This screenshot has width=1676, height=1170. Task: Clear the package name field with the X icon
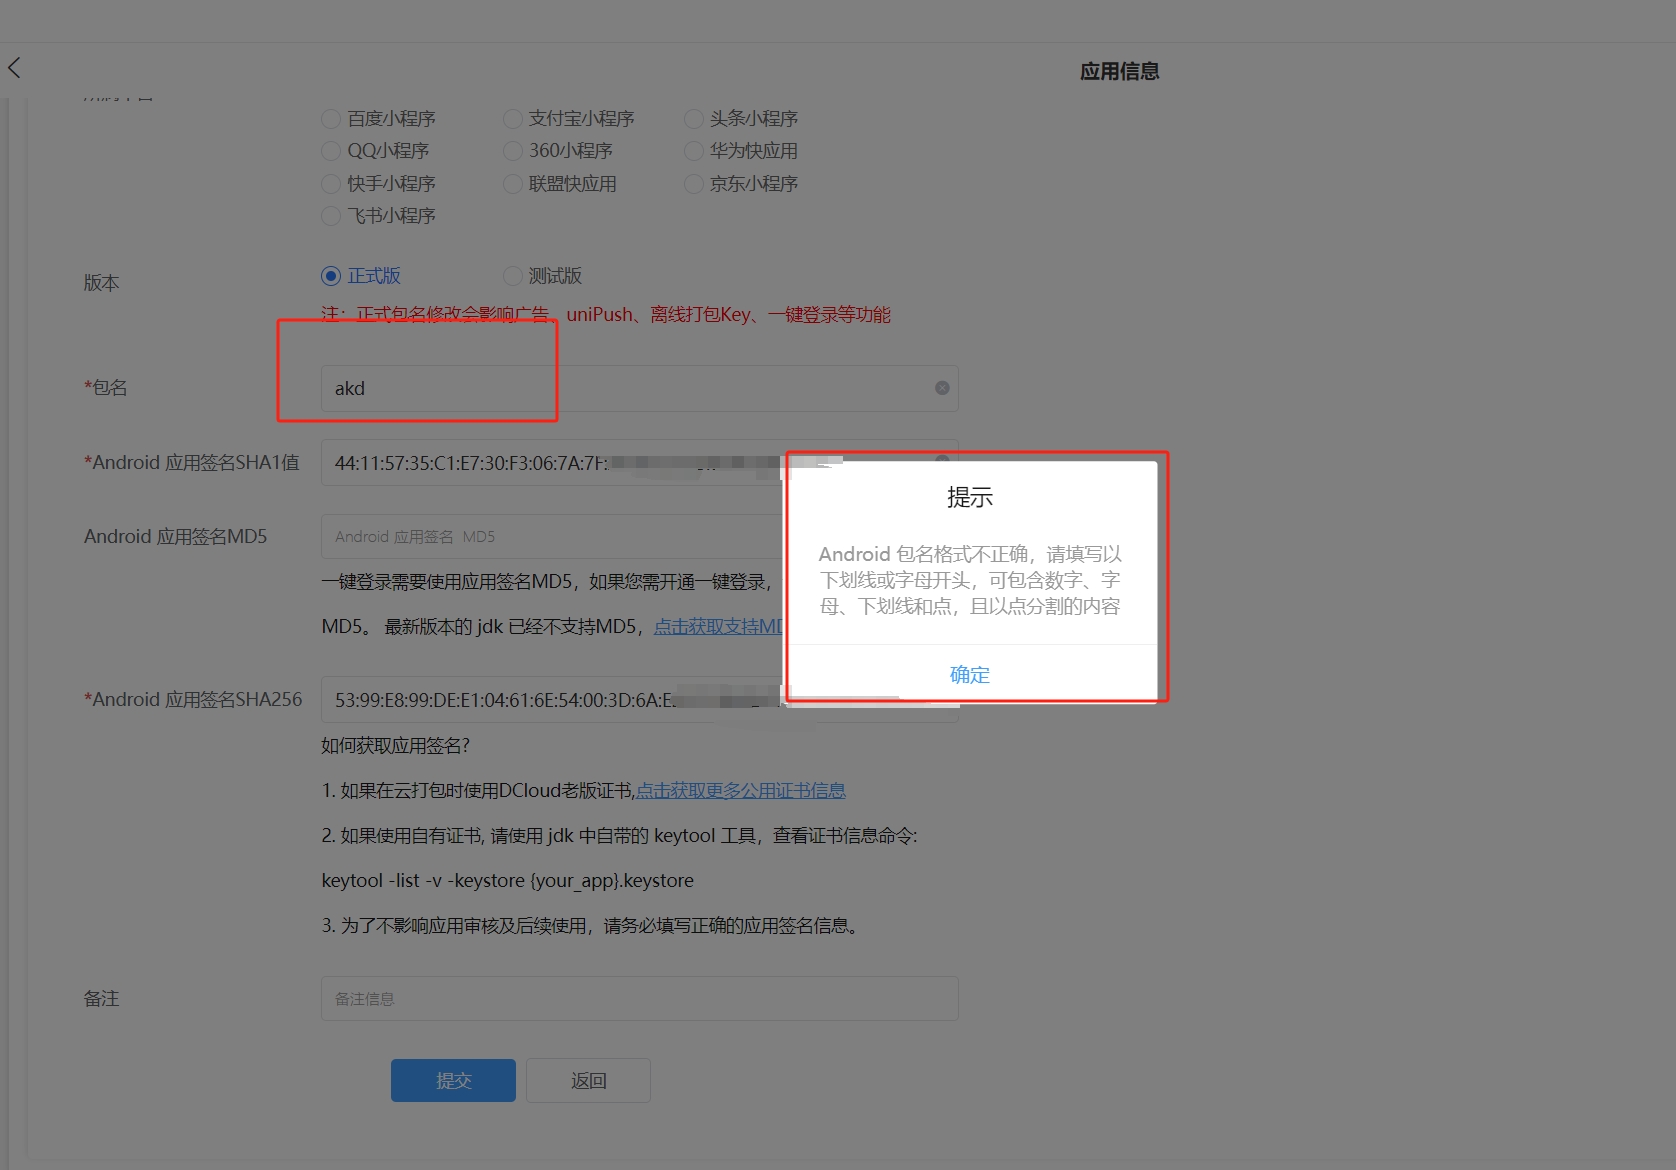click(941, 388)
